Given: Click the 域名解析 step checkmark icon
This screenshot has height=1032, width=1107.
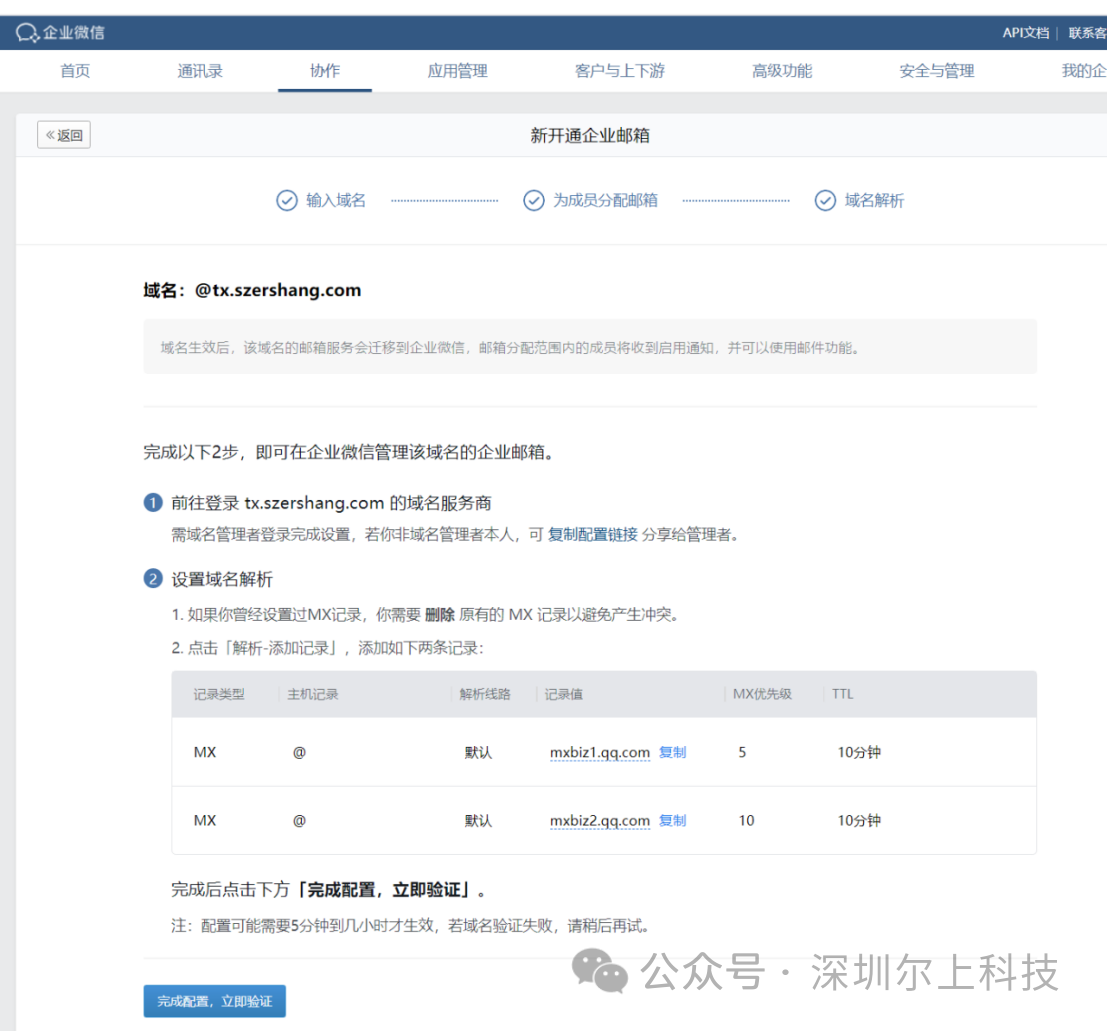Looking at the screenshot, I should tap(825, 200).
